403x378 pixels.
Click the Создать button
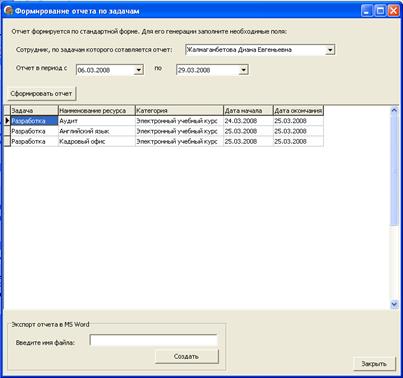click(x=187, y=357)
